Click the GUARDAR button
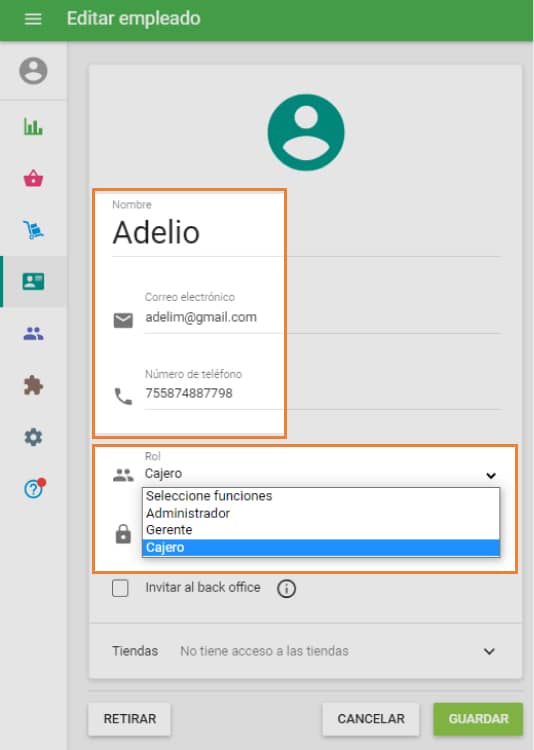Screen dimensions: 534x750 coord(478,719)
